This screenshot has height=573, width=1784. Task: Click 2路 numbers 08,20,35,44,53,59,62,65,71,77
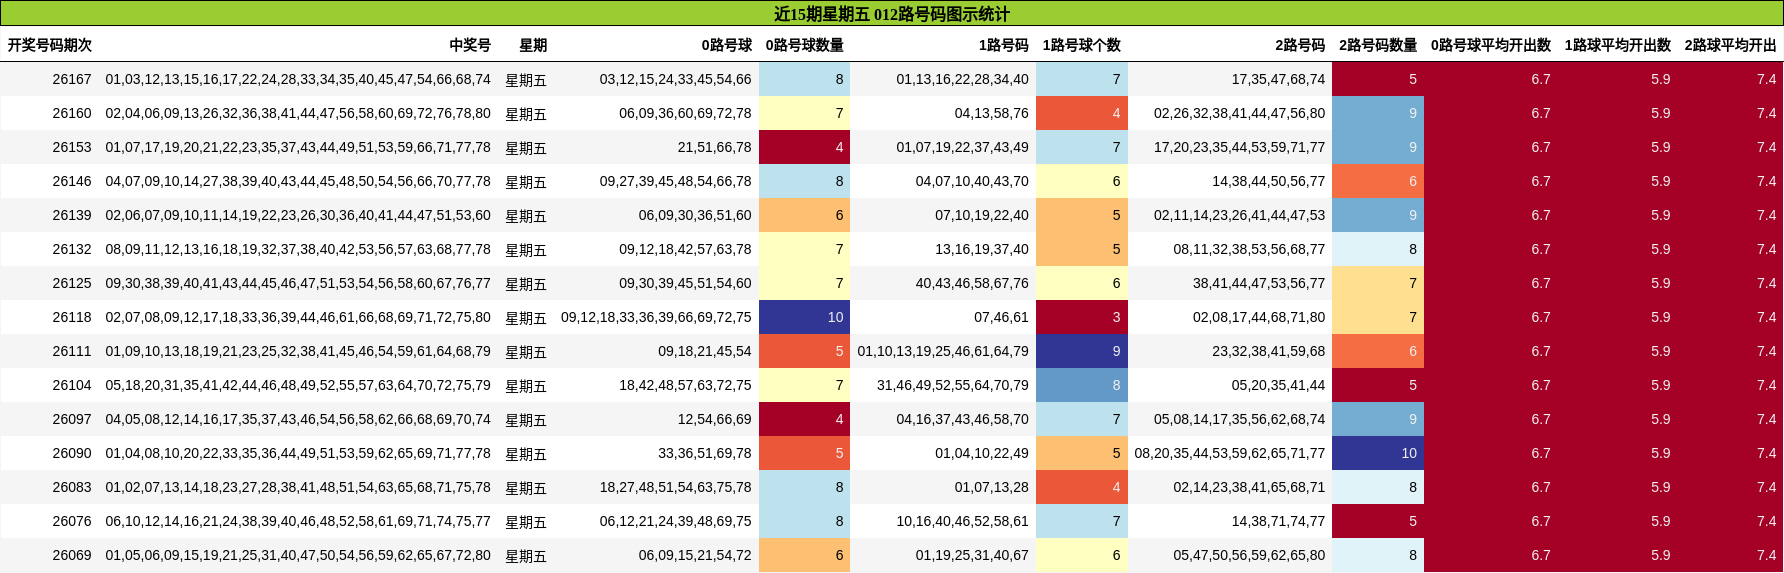[1230, 453]
